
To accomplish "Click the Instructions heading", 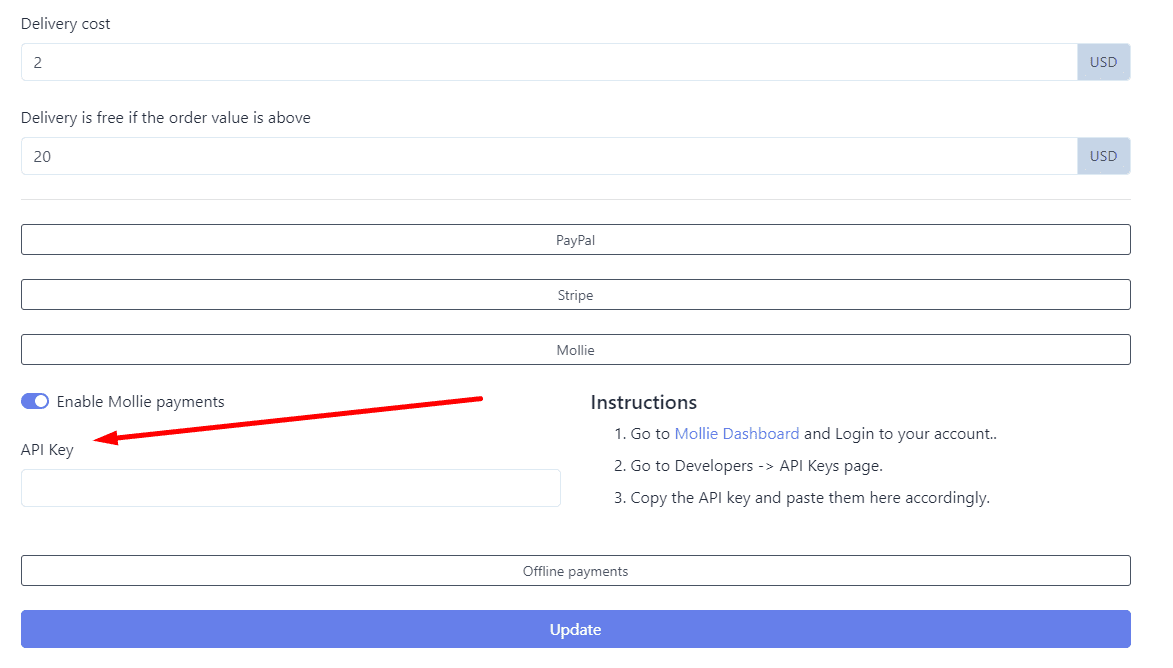I will pyautogui.click(x=643, y=402).
